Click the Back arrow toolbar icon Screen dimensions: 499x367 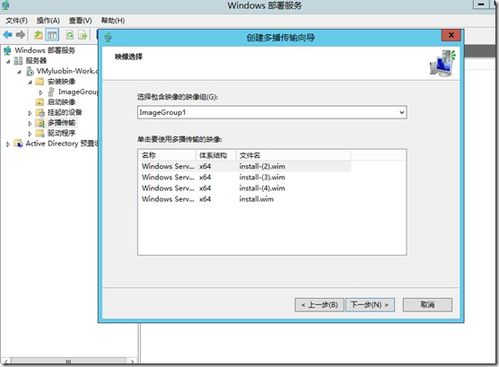click(8, 35)
